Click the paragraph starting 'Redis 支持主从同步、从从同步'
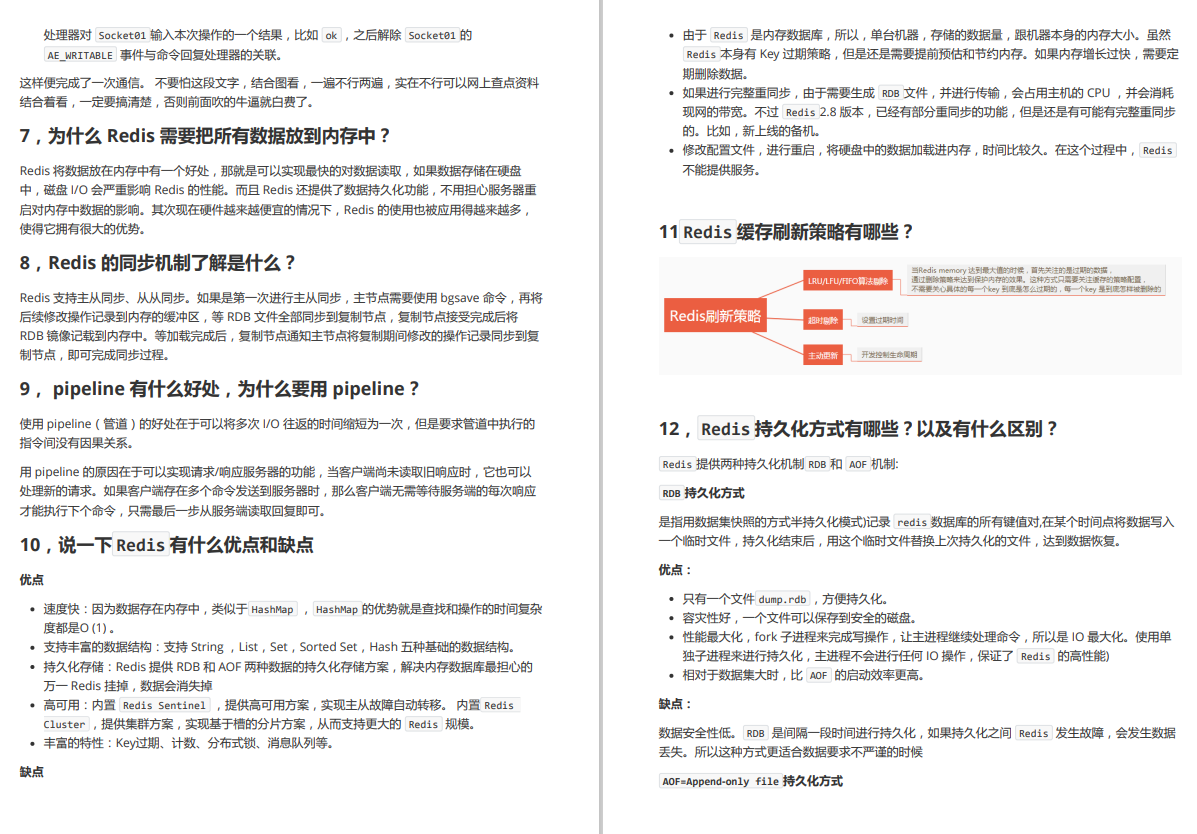1197x834 pixels. (281, 326)
